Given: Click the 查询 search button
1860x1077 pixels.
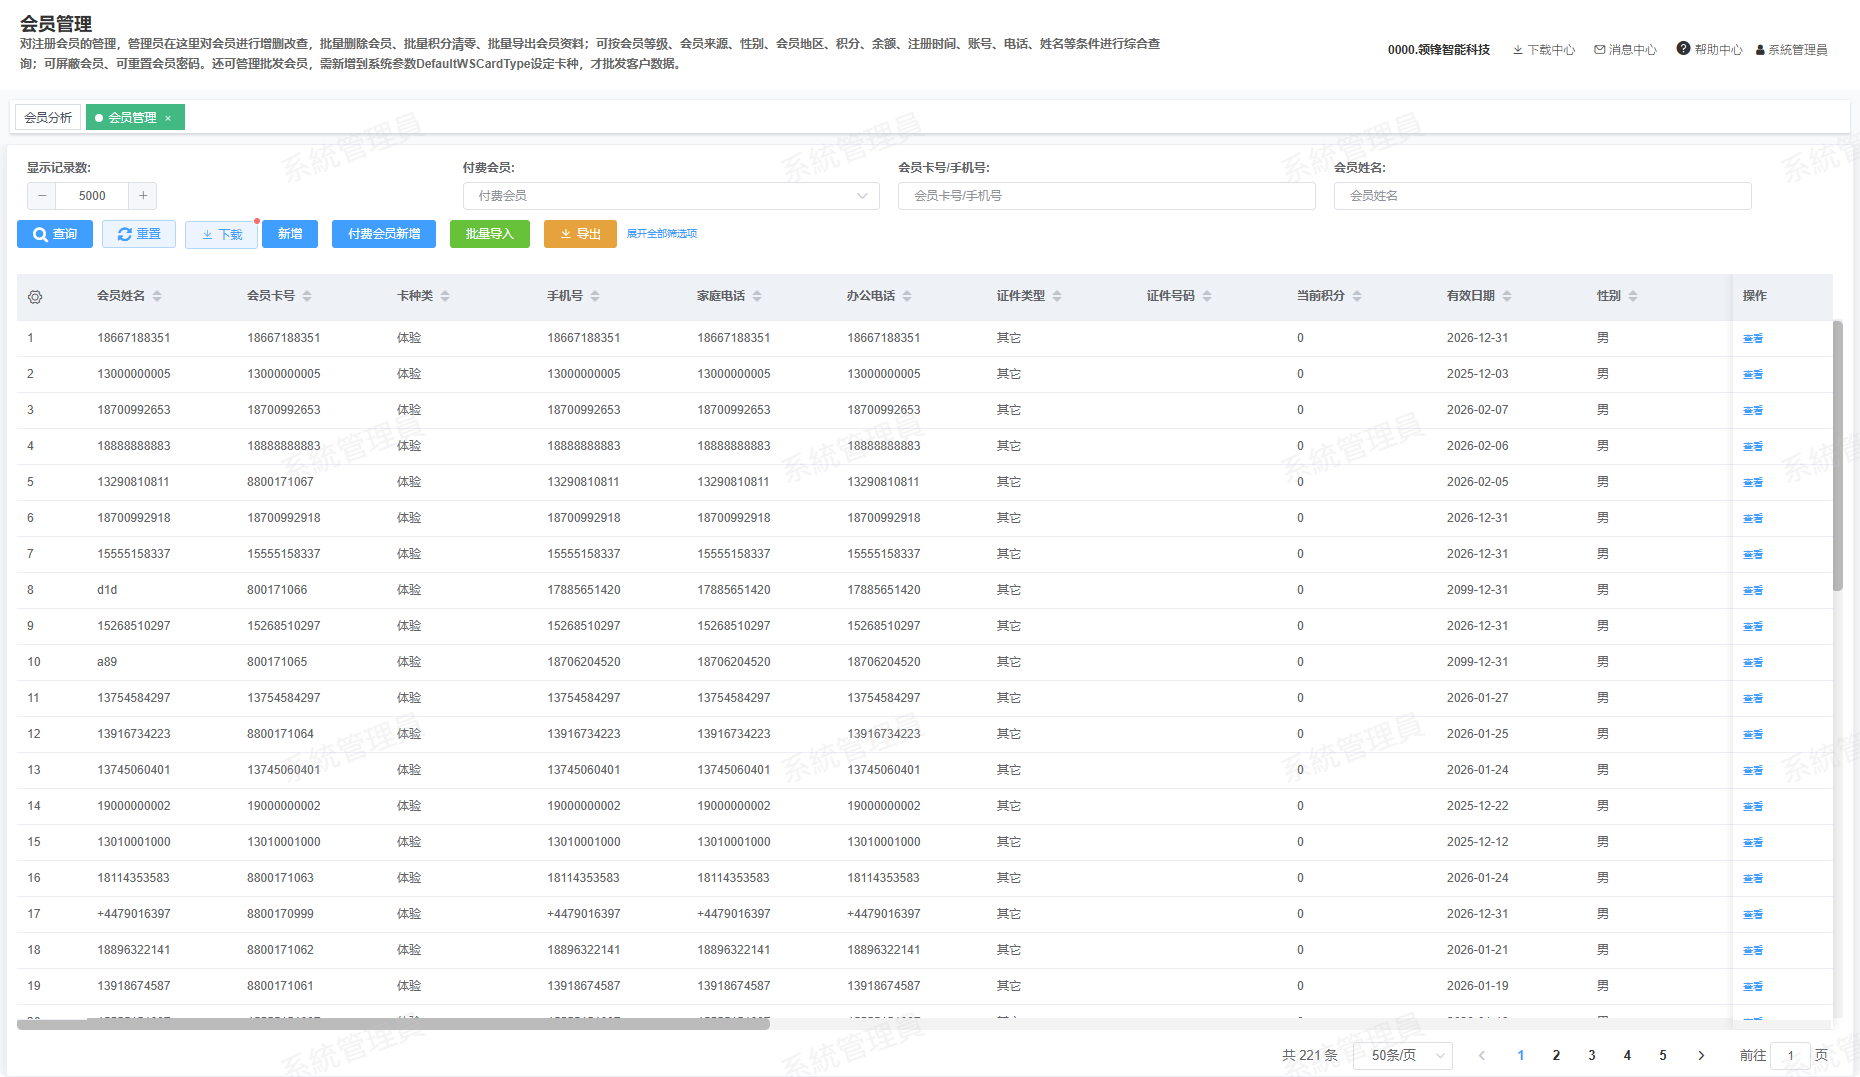Looking at the screenshot, I should pyautogui.click(x=55, y=234).
